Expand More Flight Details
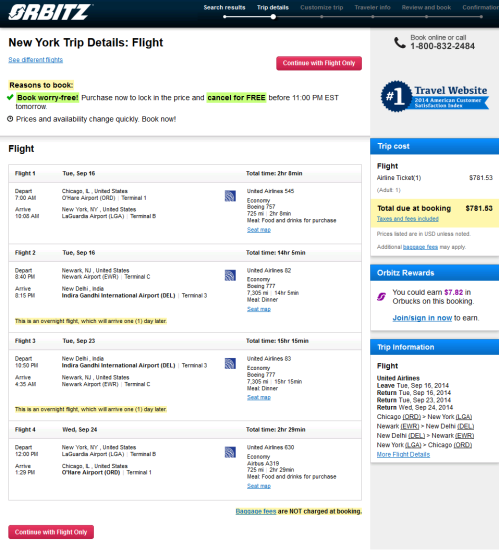This screenshot has height=550, width=499. (x=403, y=454)
